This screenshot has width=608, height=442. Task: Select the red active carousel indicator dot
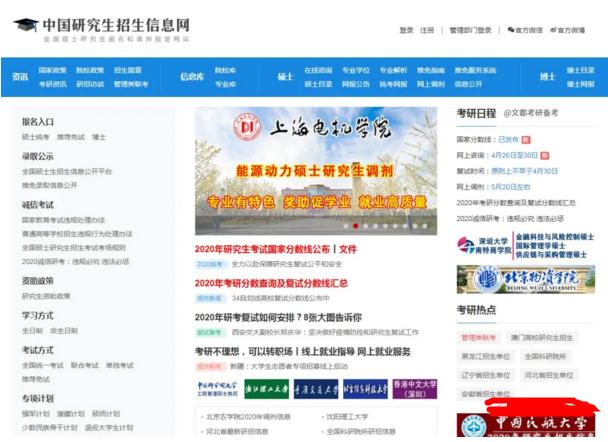pyautogui.click(x=355, y=226)
